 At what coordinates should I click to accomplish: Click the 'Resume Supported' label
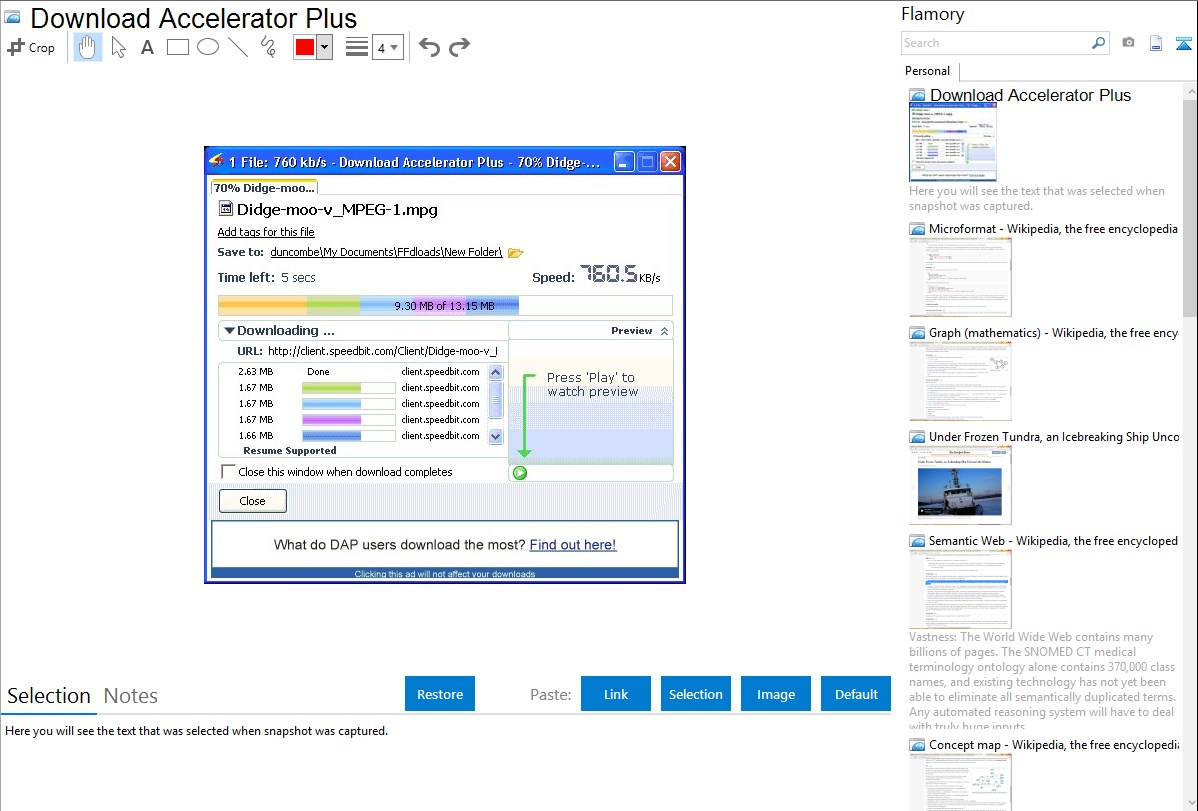tap(290, 451)
